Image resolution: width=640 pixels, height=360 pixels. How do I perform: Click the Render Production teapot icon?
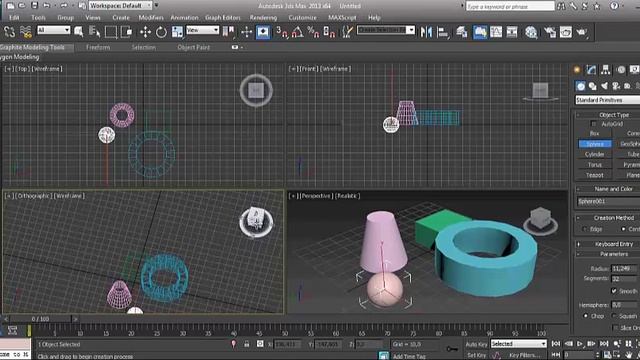582,32
